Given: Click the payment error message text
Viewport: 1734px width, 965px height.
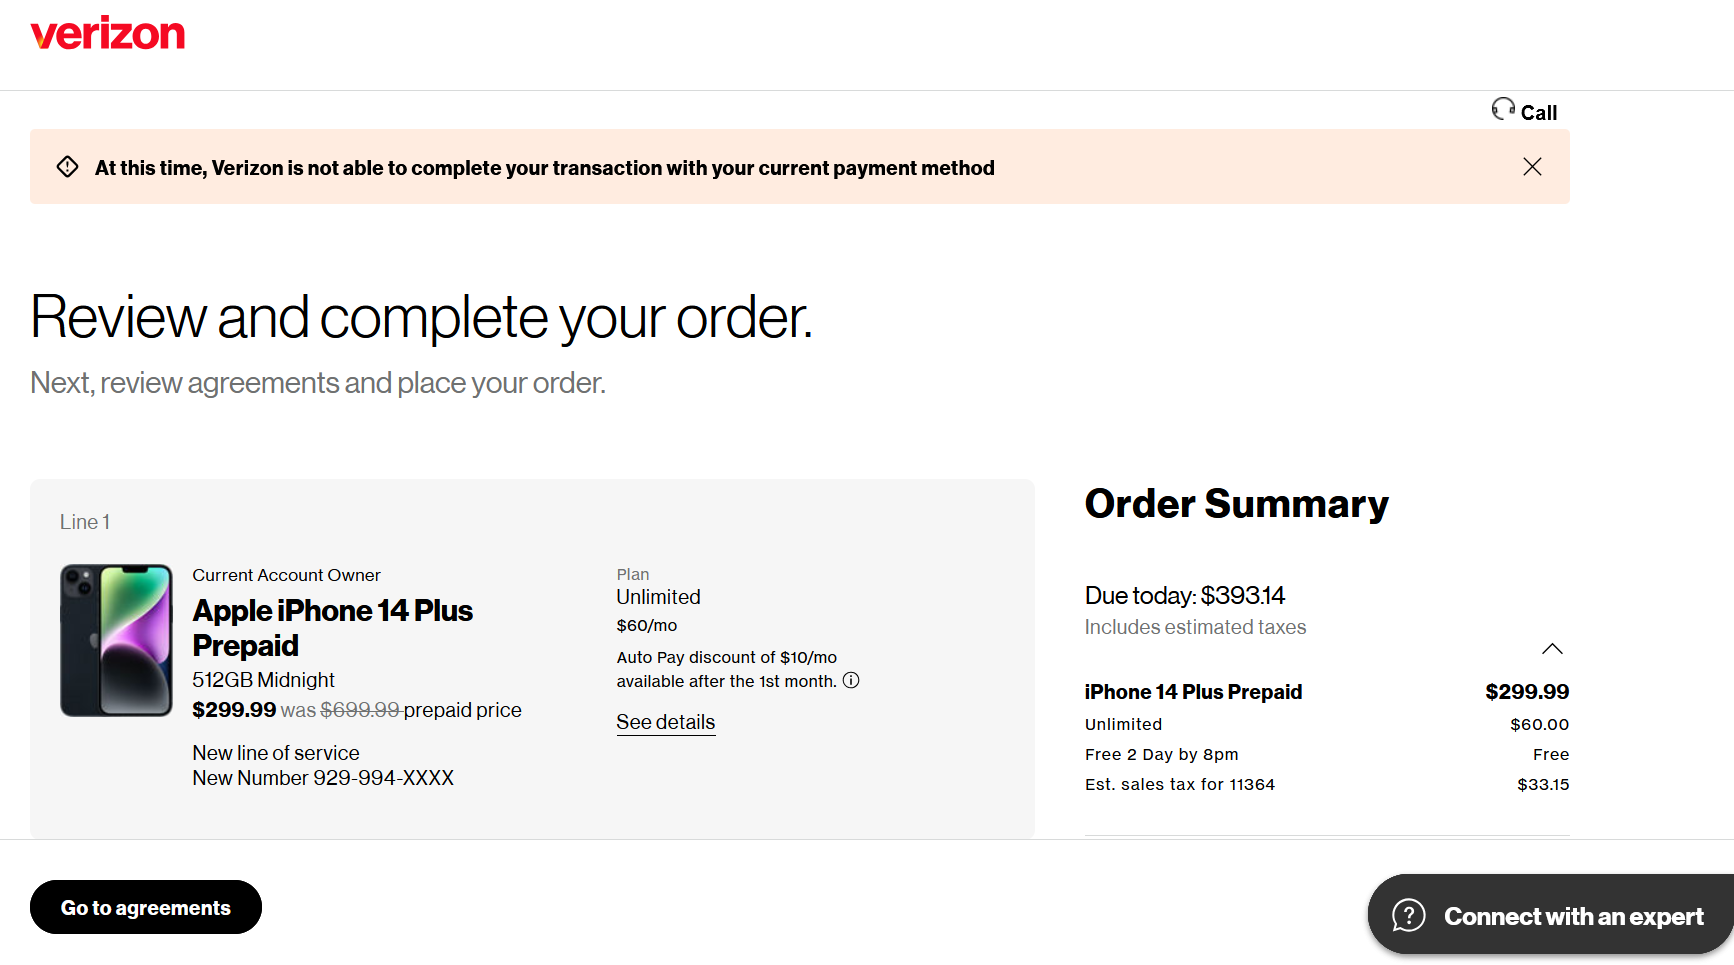Looking at the screenshot, I should [x=545, y=168].
